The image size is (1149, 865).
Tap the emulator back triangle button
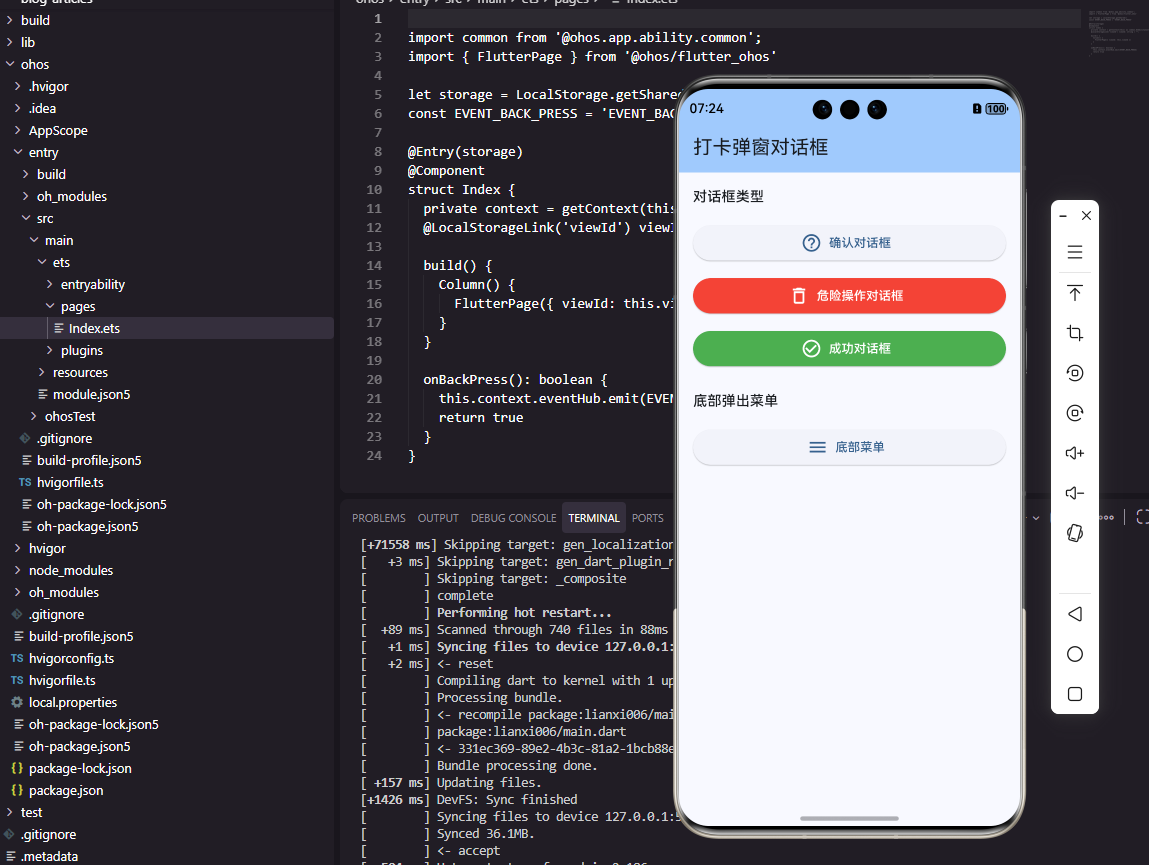(x=1074, y=614)
